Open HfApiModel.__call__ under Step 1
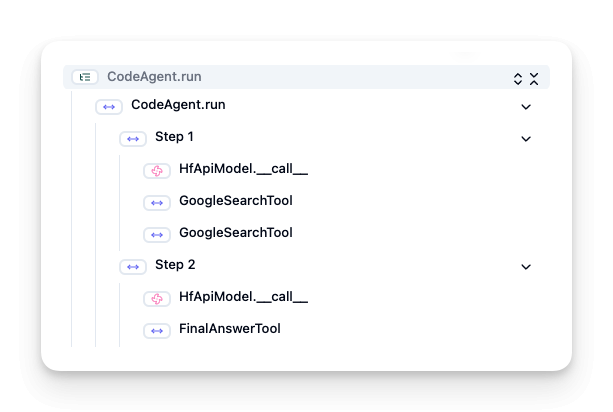Image resolution: width=613 pixels, height=412 pixels. pos(244,169)
